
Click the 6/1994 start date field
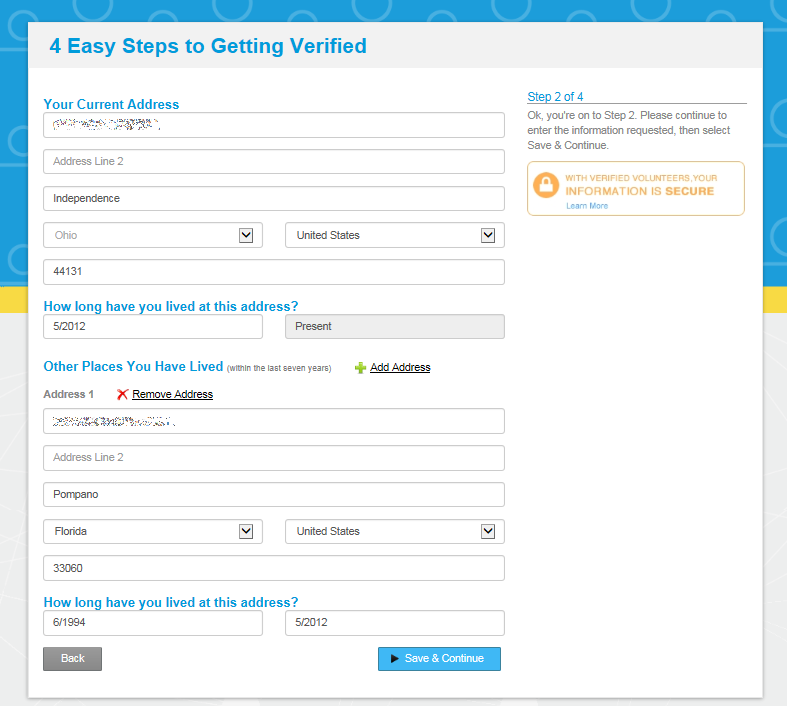pos(153,623)
